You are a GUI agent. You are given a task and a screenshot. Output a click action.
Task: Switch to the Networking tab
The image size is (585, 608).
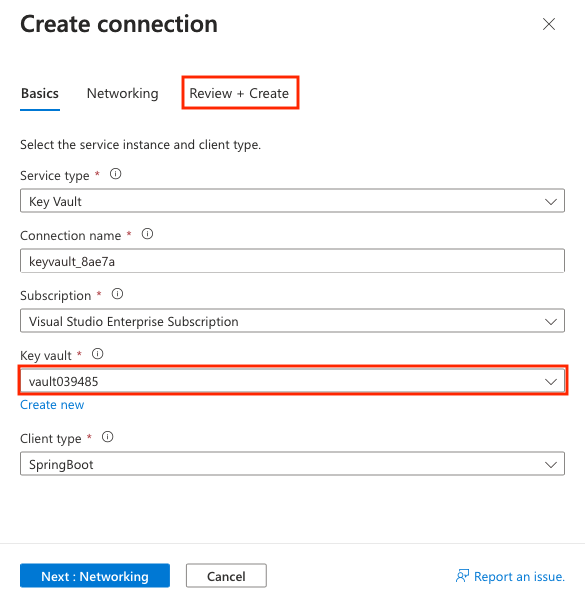pos(123,93)
